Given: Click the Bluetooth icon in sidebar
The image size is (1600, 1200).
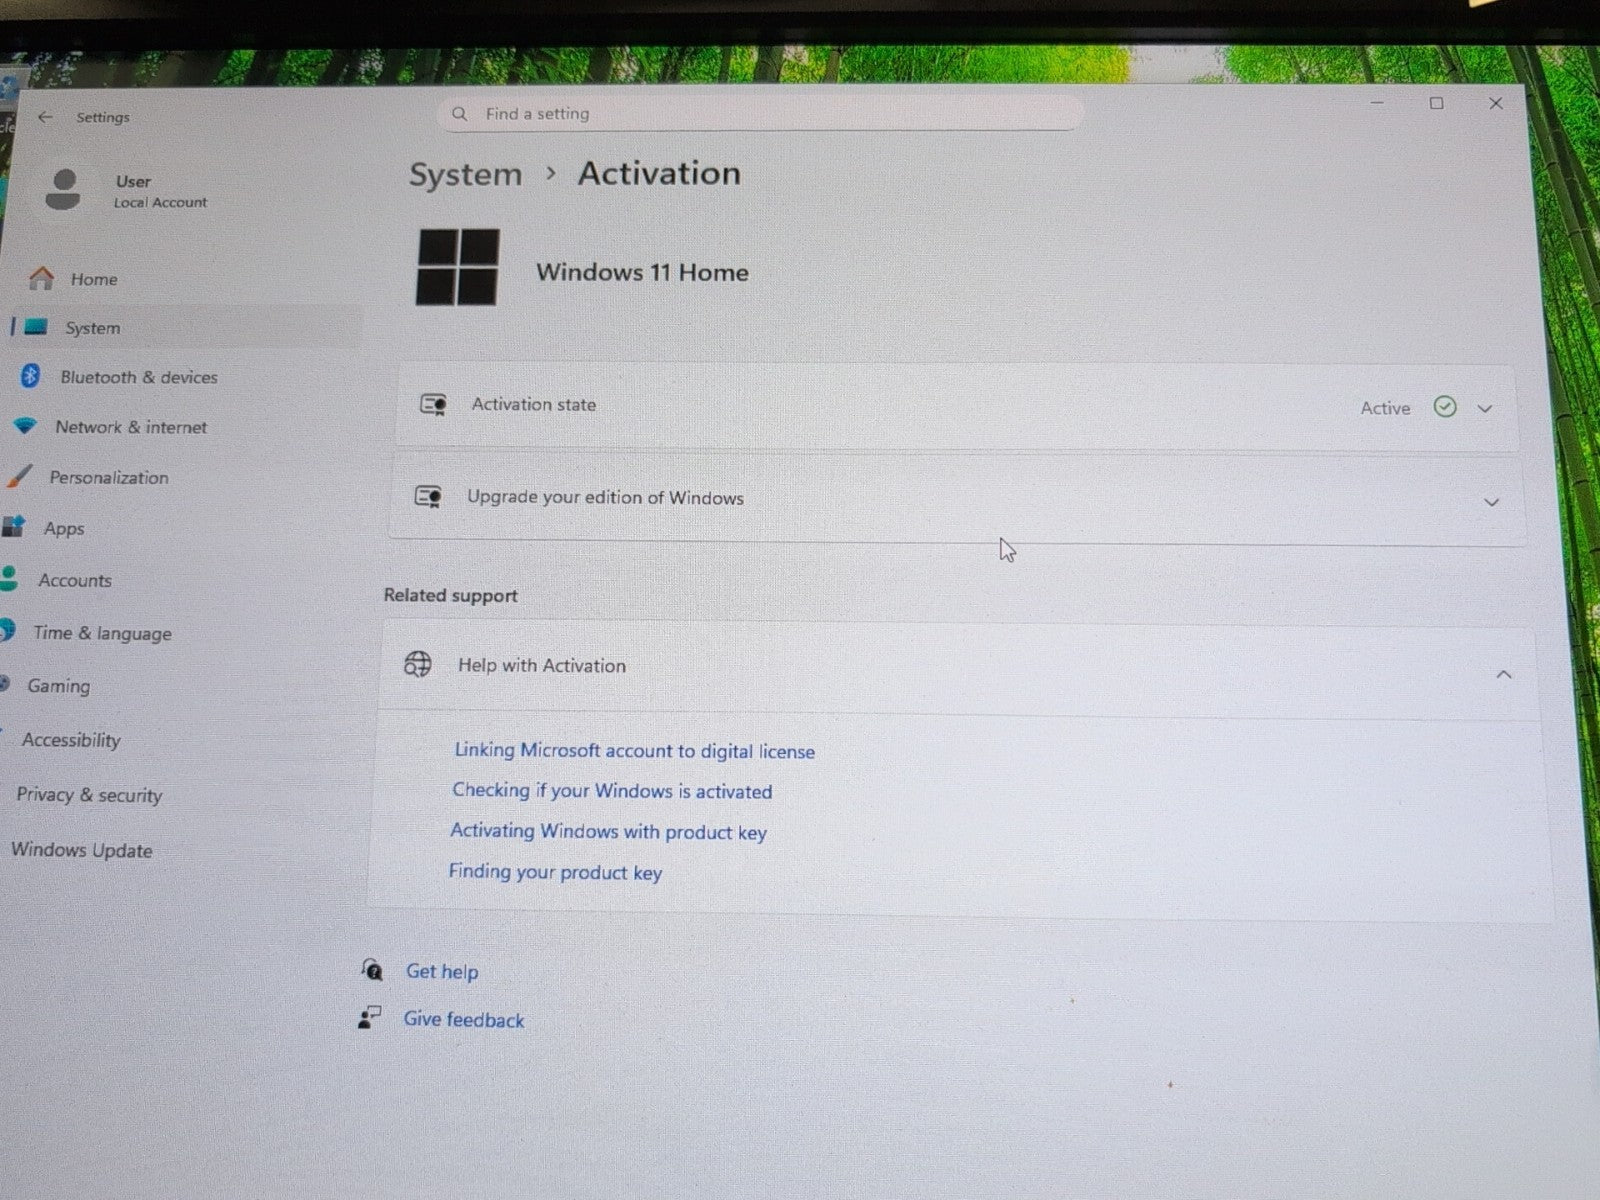Looking at the screenshot, I should (x=30, y=376).
